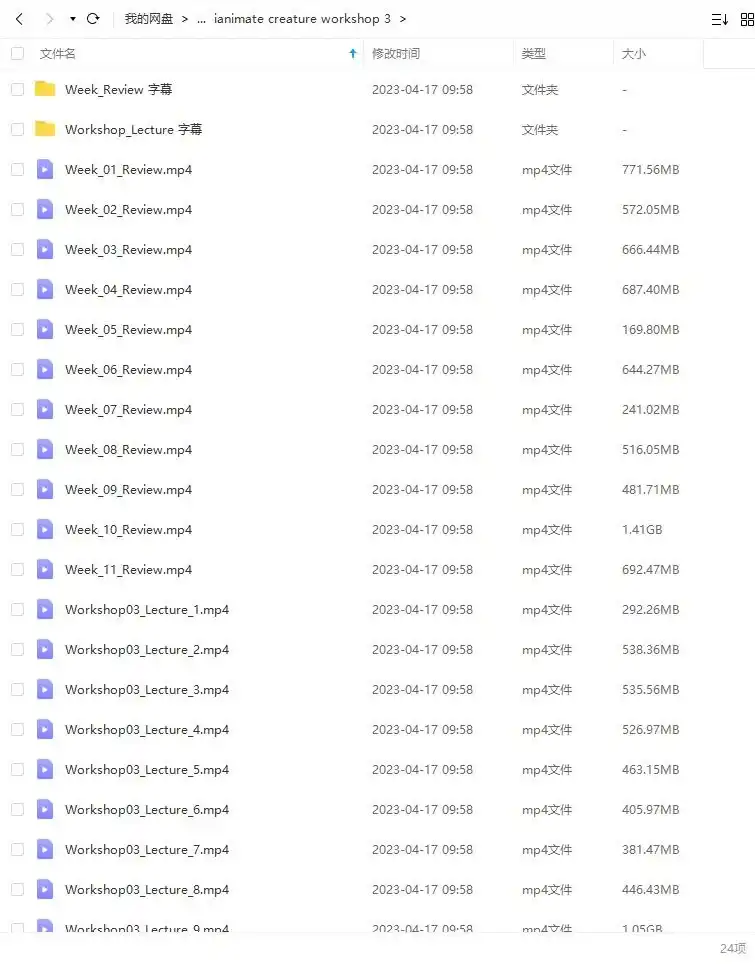Screen dimensions: 755x964
Task: Toggle the select-all checkbox in the header
Action: [18, 53]
